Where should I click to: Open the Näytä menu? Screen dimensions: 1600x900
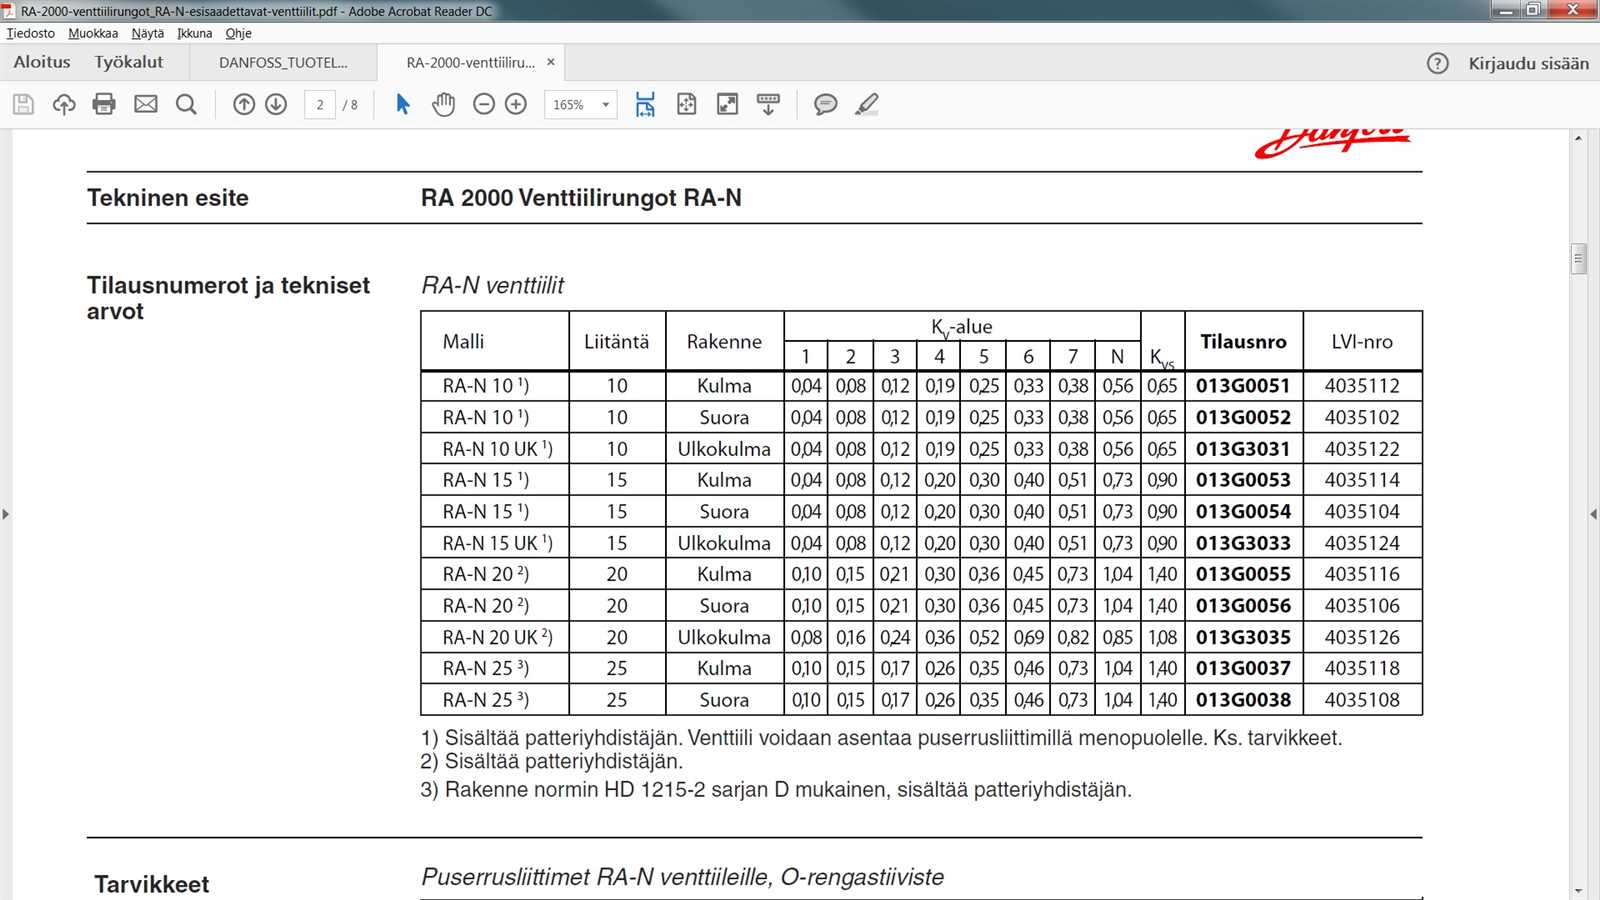click(148, 33)
